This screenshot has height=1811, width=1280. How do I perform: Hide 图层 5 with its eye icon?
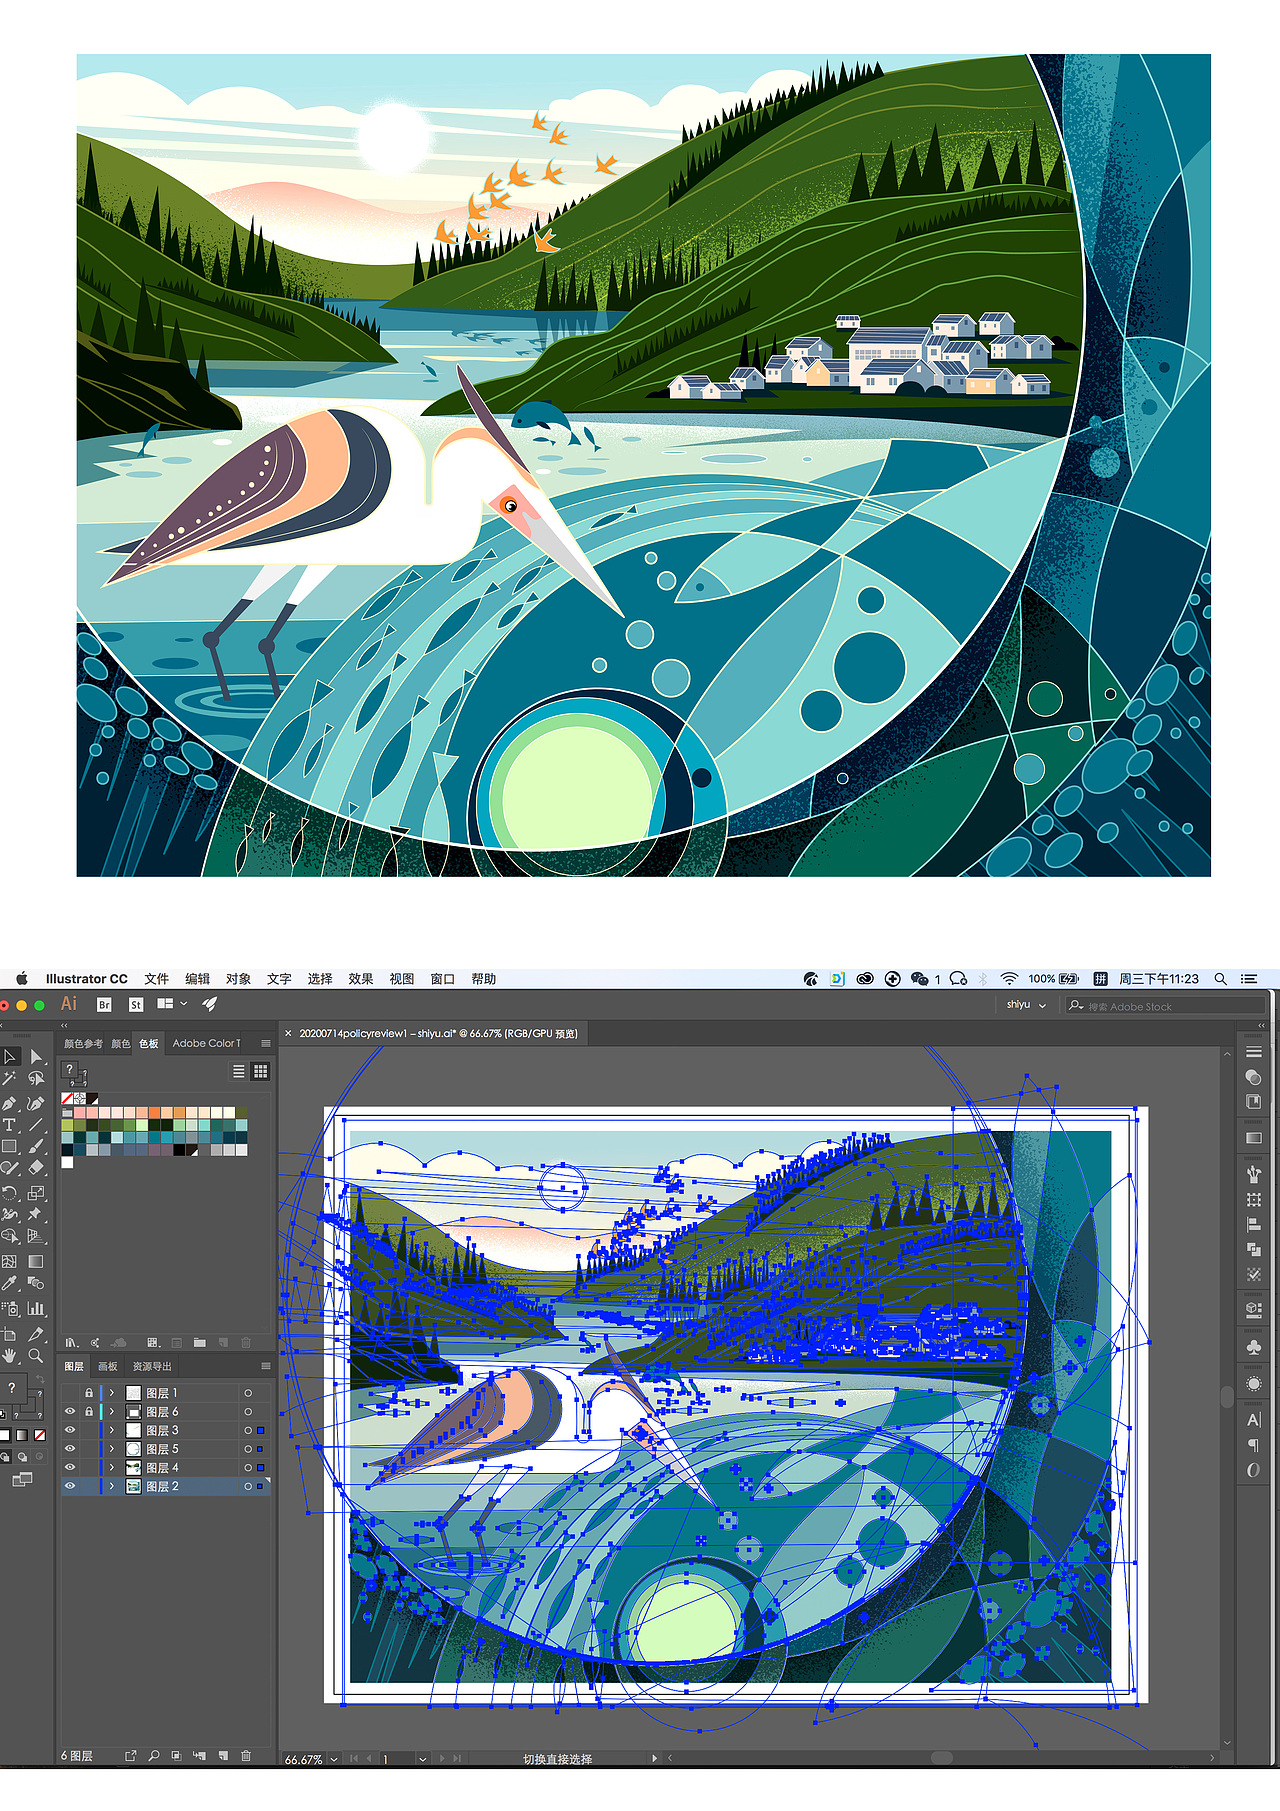pyautogui.click(x=70, y=1448)
